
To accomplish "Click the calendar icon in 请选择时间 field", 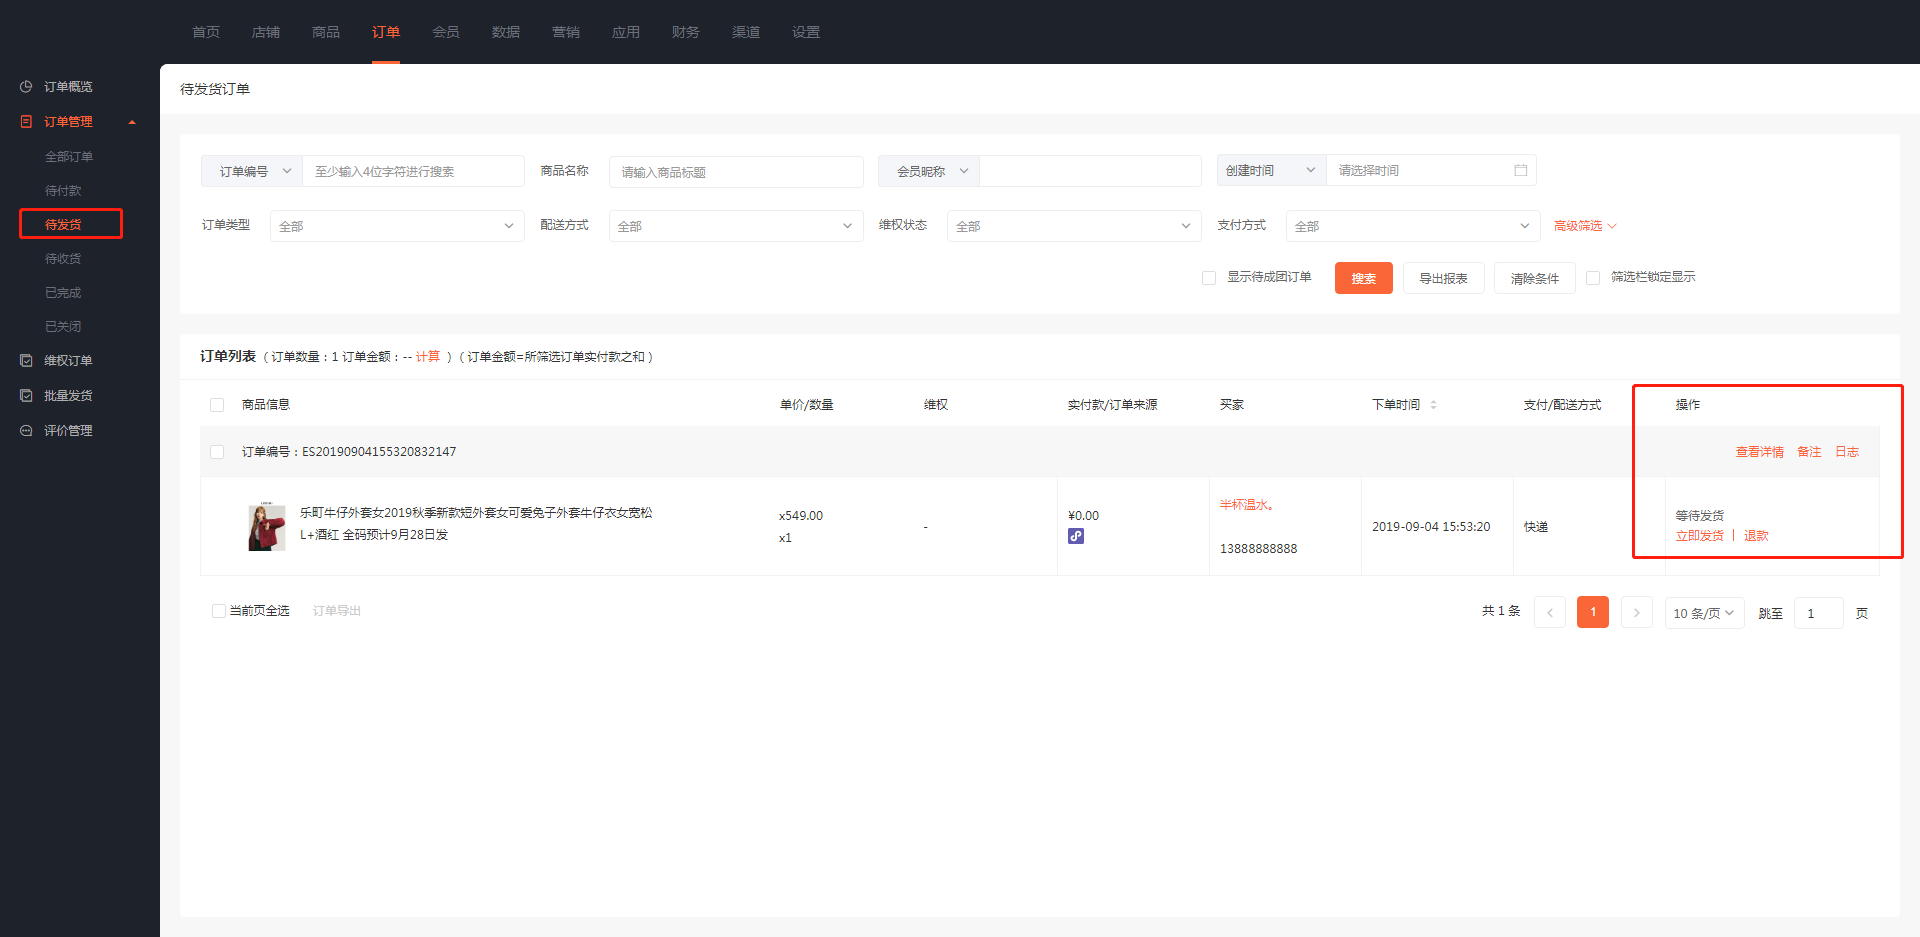I will 1520,171.
